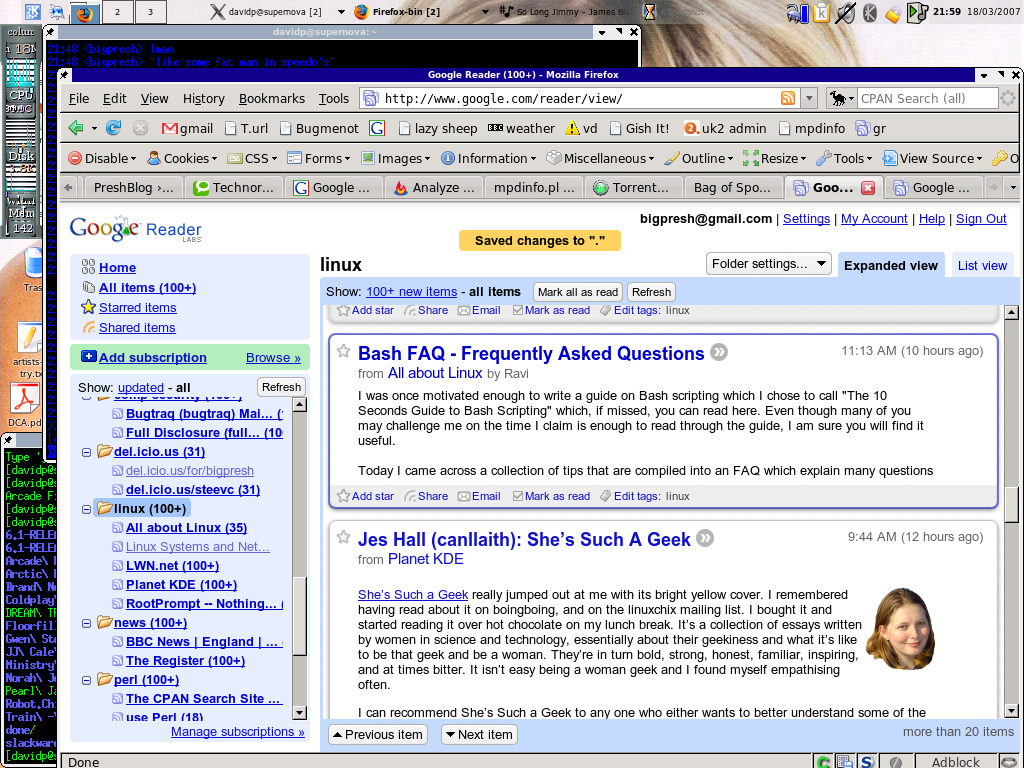The width and height of the screenshot is (1024, 768).
Task: Click Mark all as read button
Action: point(578,292)
